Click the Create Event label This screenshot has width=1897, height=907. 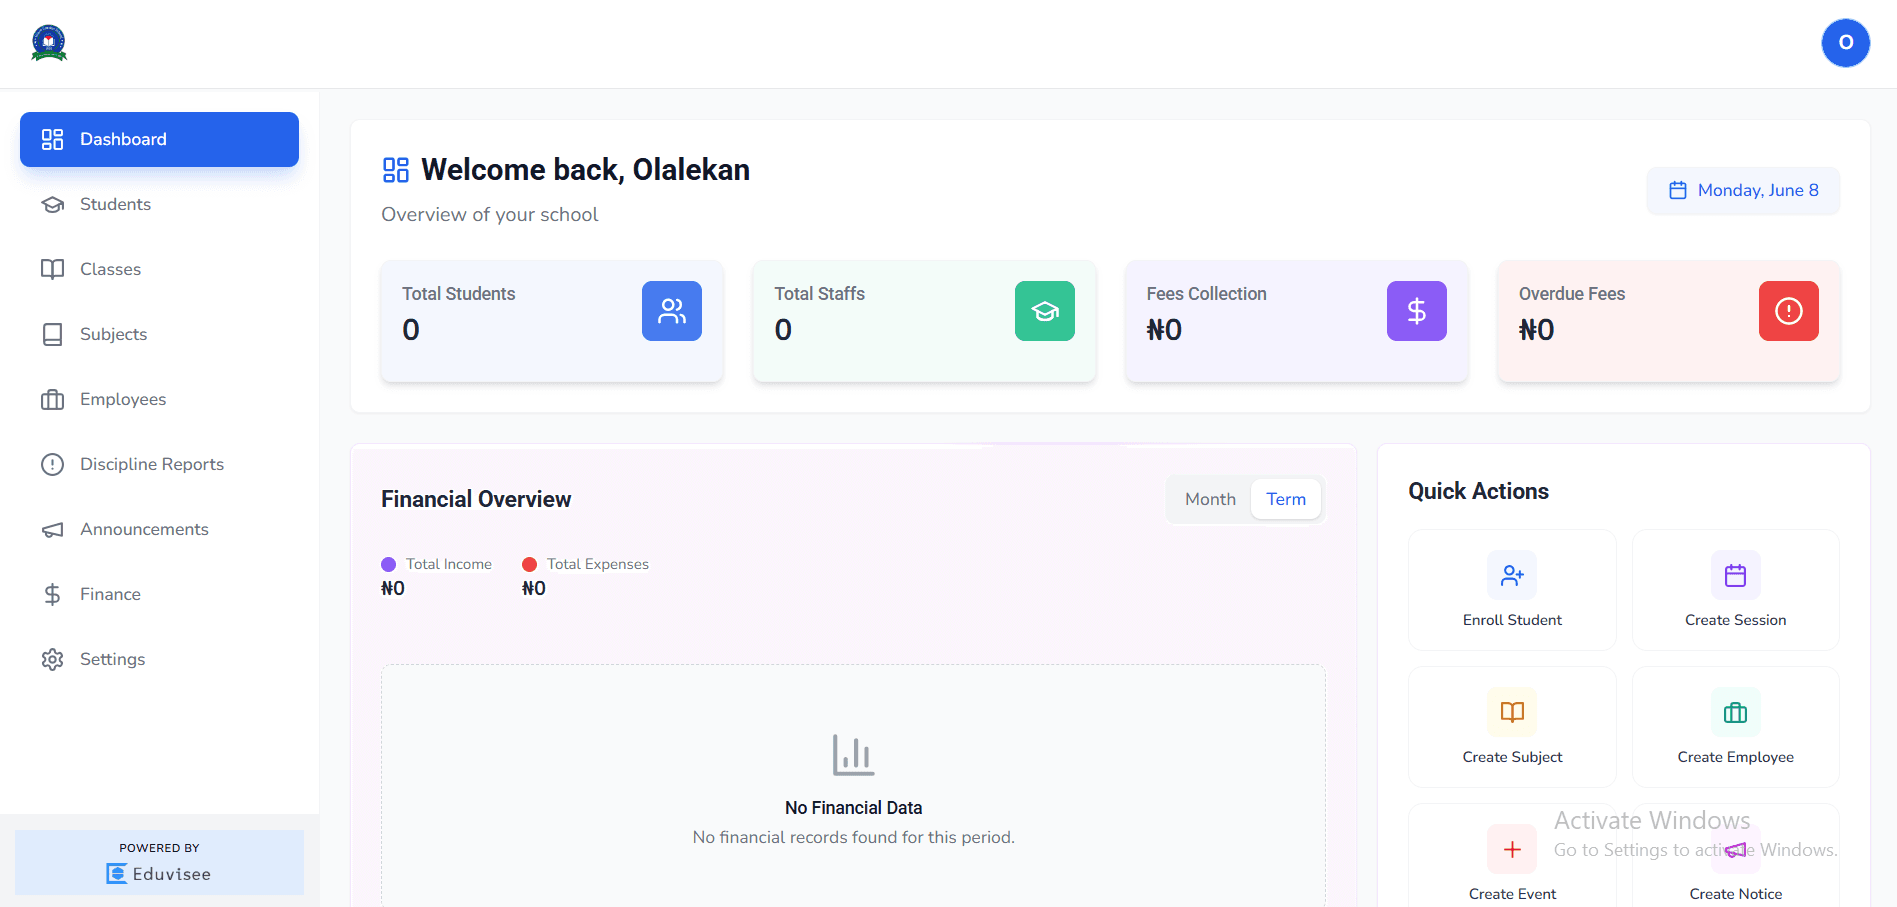1512,894
